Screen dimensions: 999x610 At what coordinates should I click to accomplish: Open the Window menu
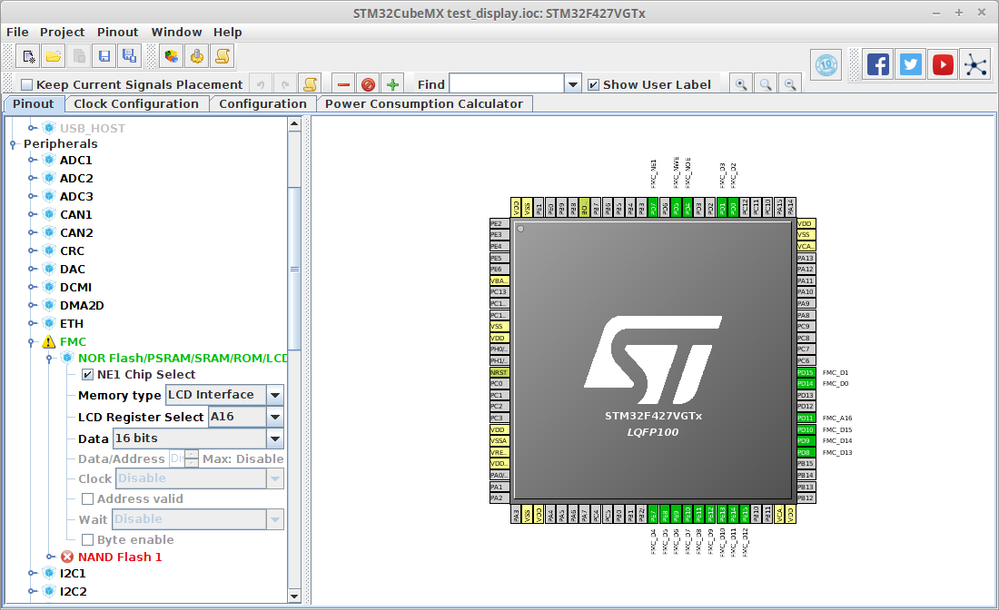tap(176, 32)
